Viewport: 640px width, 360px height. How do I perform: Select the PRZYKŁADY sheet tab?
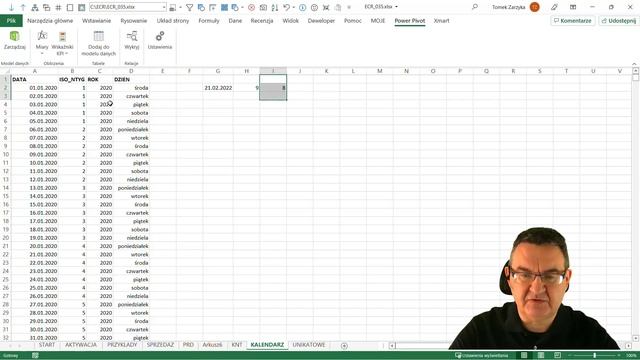tap(122, 345)
